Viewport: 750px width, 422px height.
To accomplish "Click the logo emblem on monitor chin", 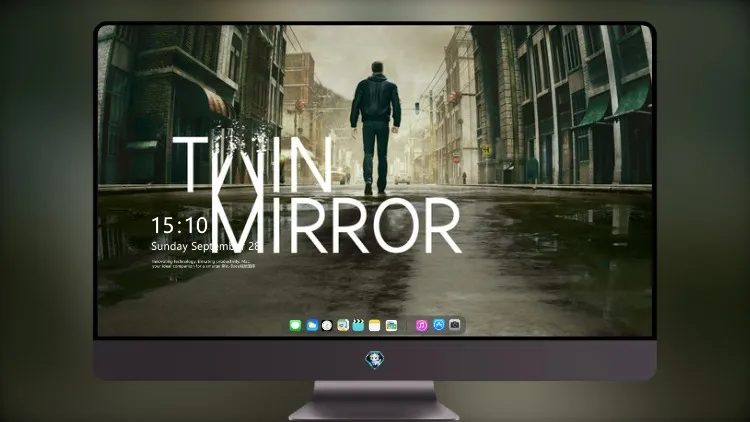I will pyautogui.click(x=375, y=360).
